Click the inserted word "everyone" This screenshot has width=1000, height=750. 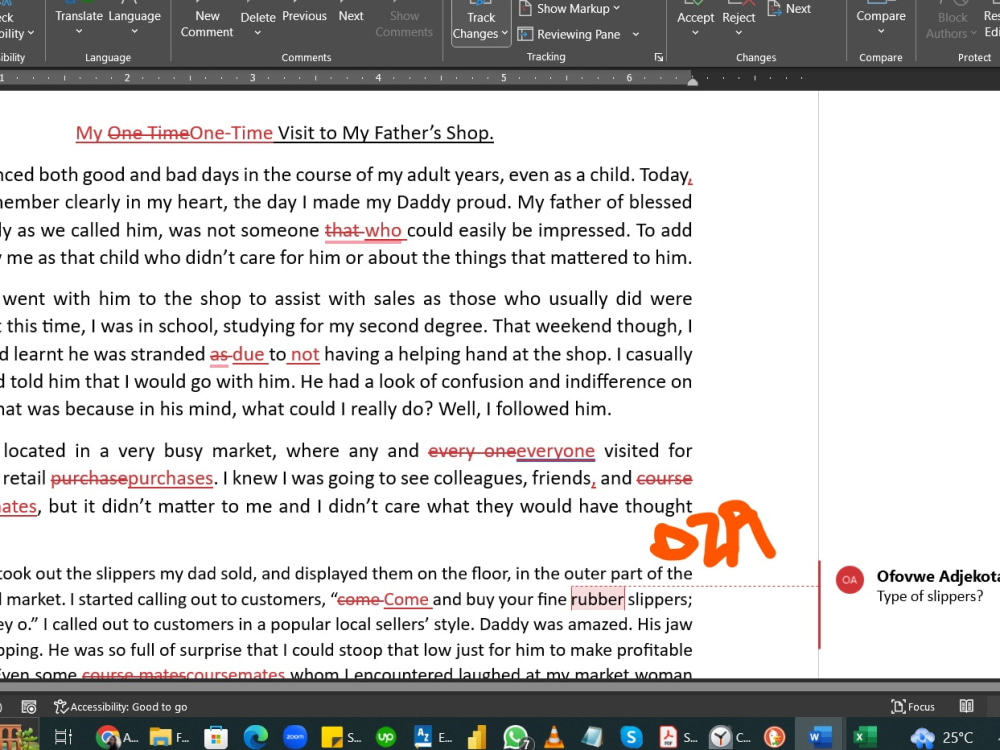[555, 451]
